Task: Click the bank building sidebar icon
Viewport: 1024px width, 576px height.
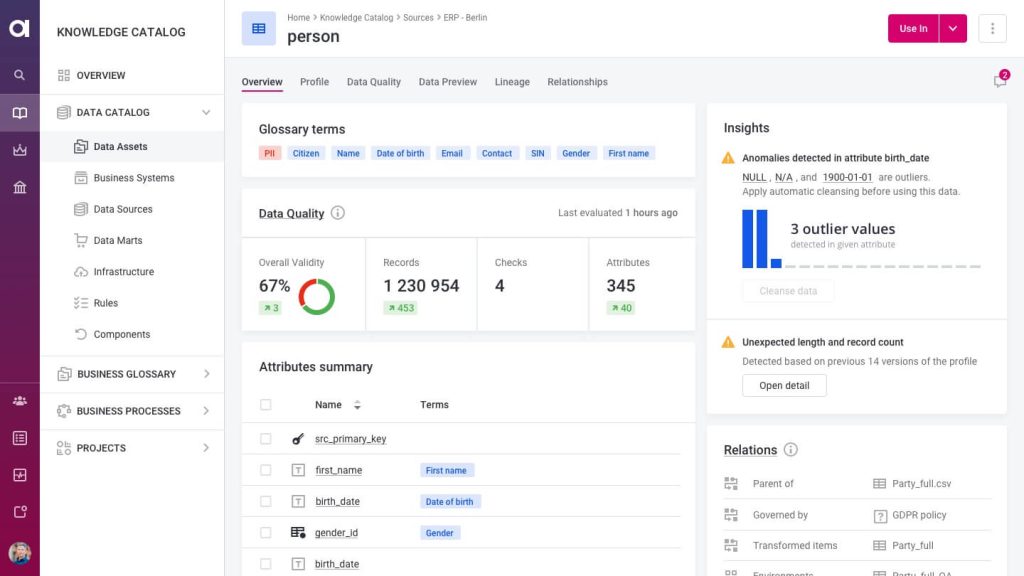Action: point(20,187)
